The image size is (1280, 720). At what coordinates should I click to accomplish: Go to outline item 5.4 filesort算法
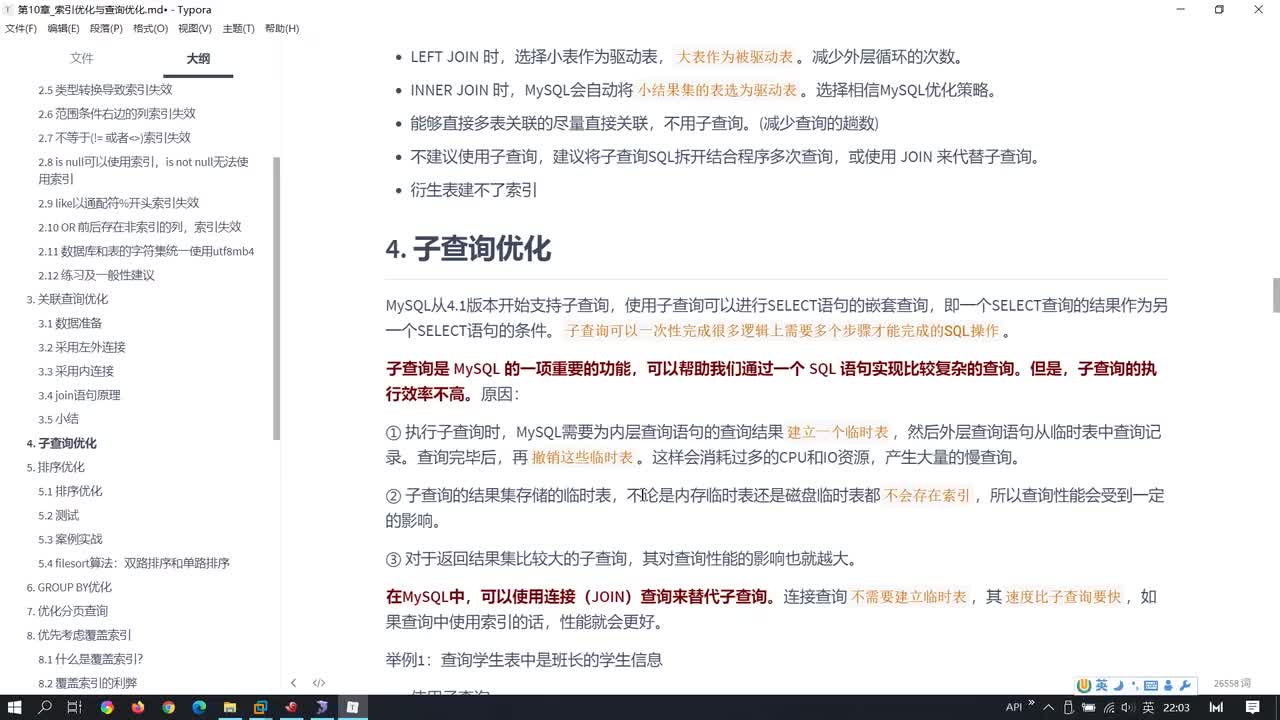pos(134,563)
